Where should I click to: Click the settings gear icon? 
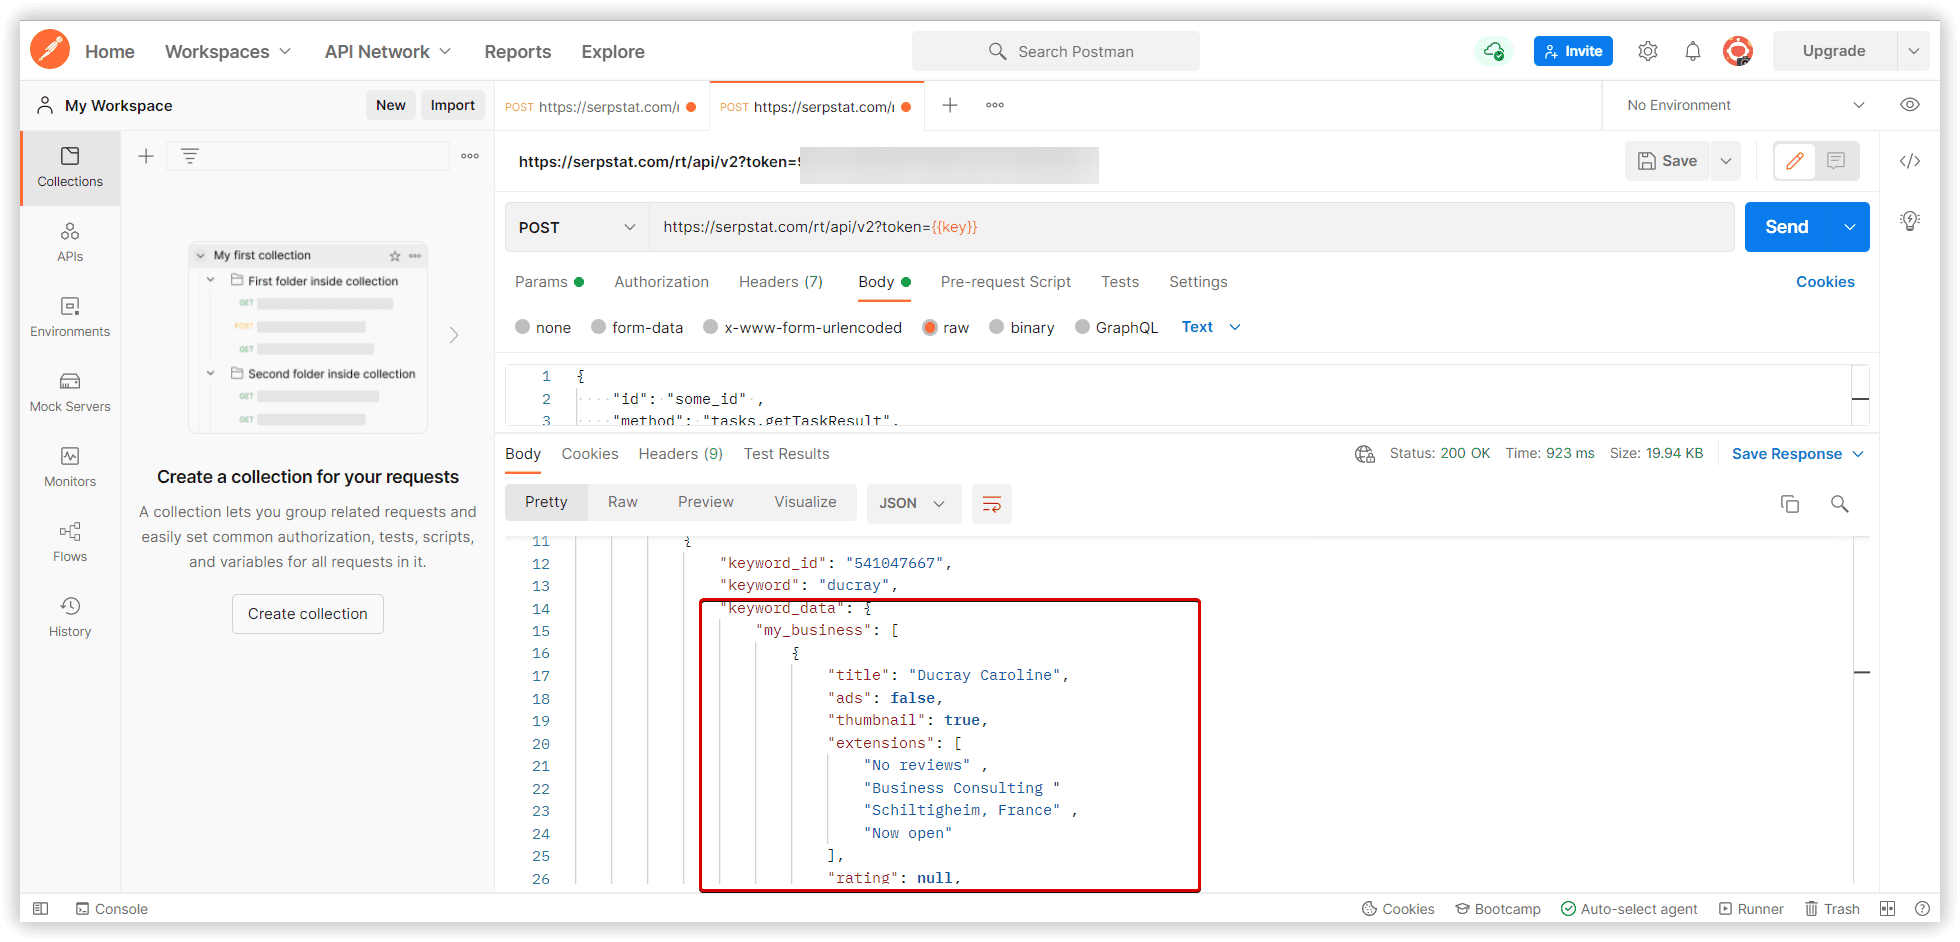[1648, 51]
